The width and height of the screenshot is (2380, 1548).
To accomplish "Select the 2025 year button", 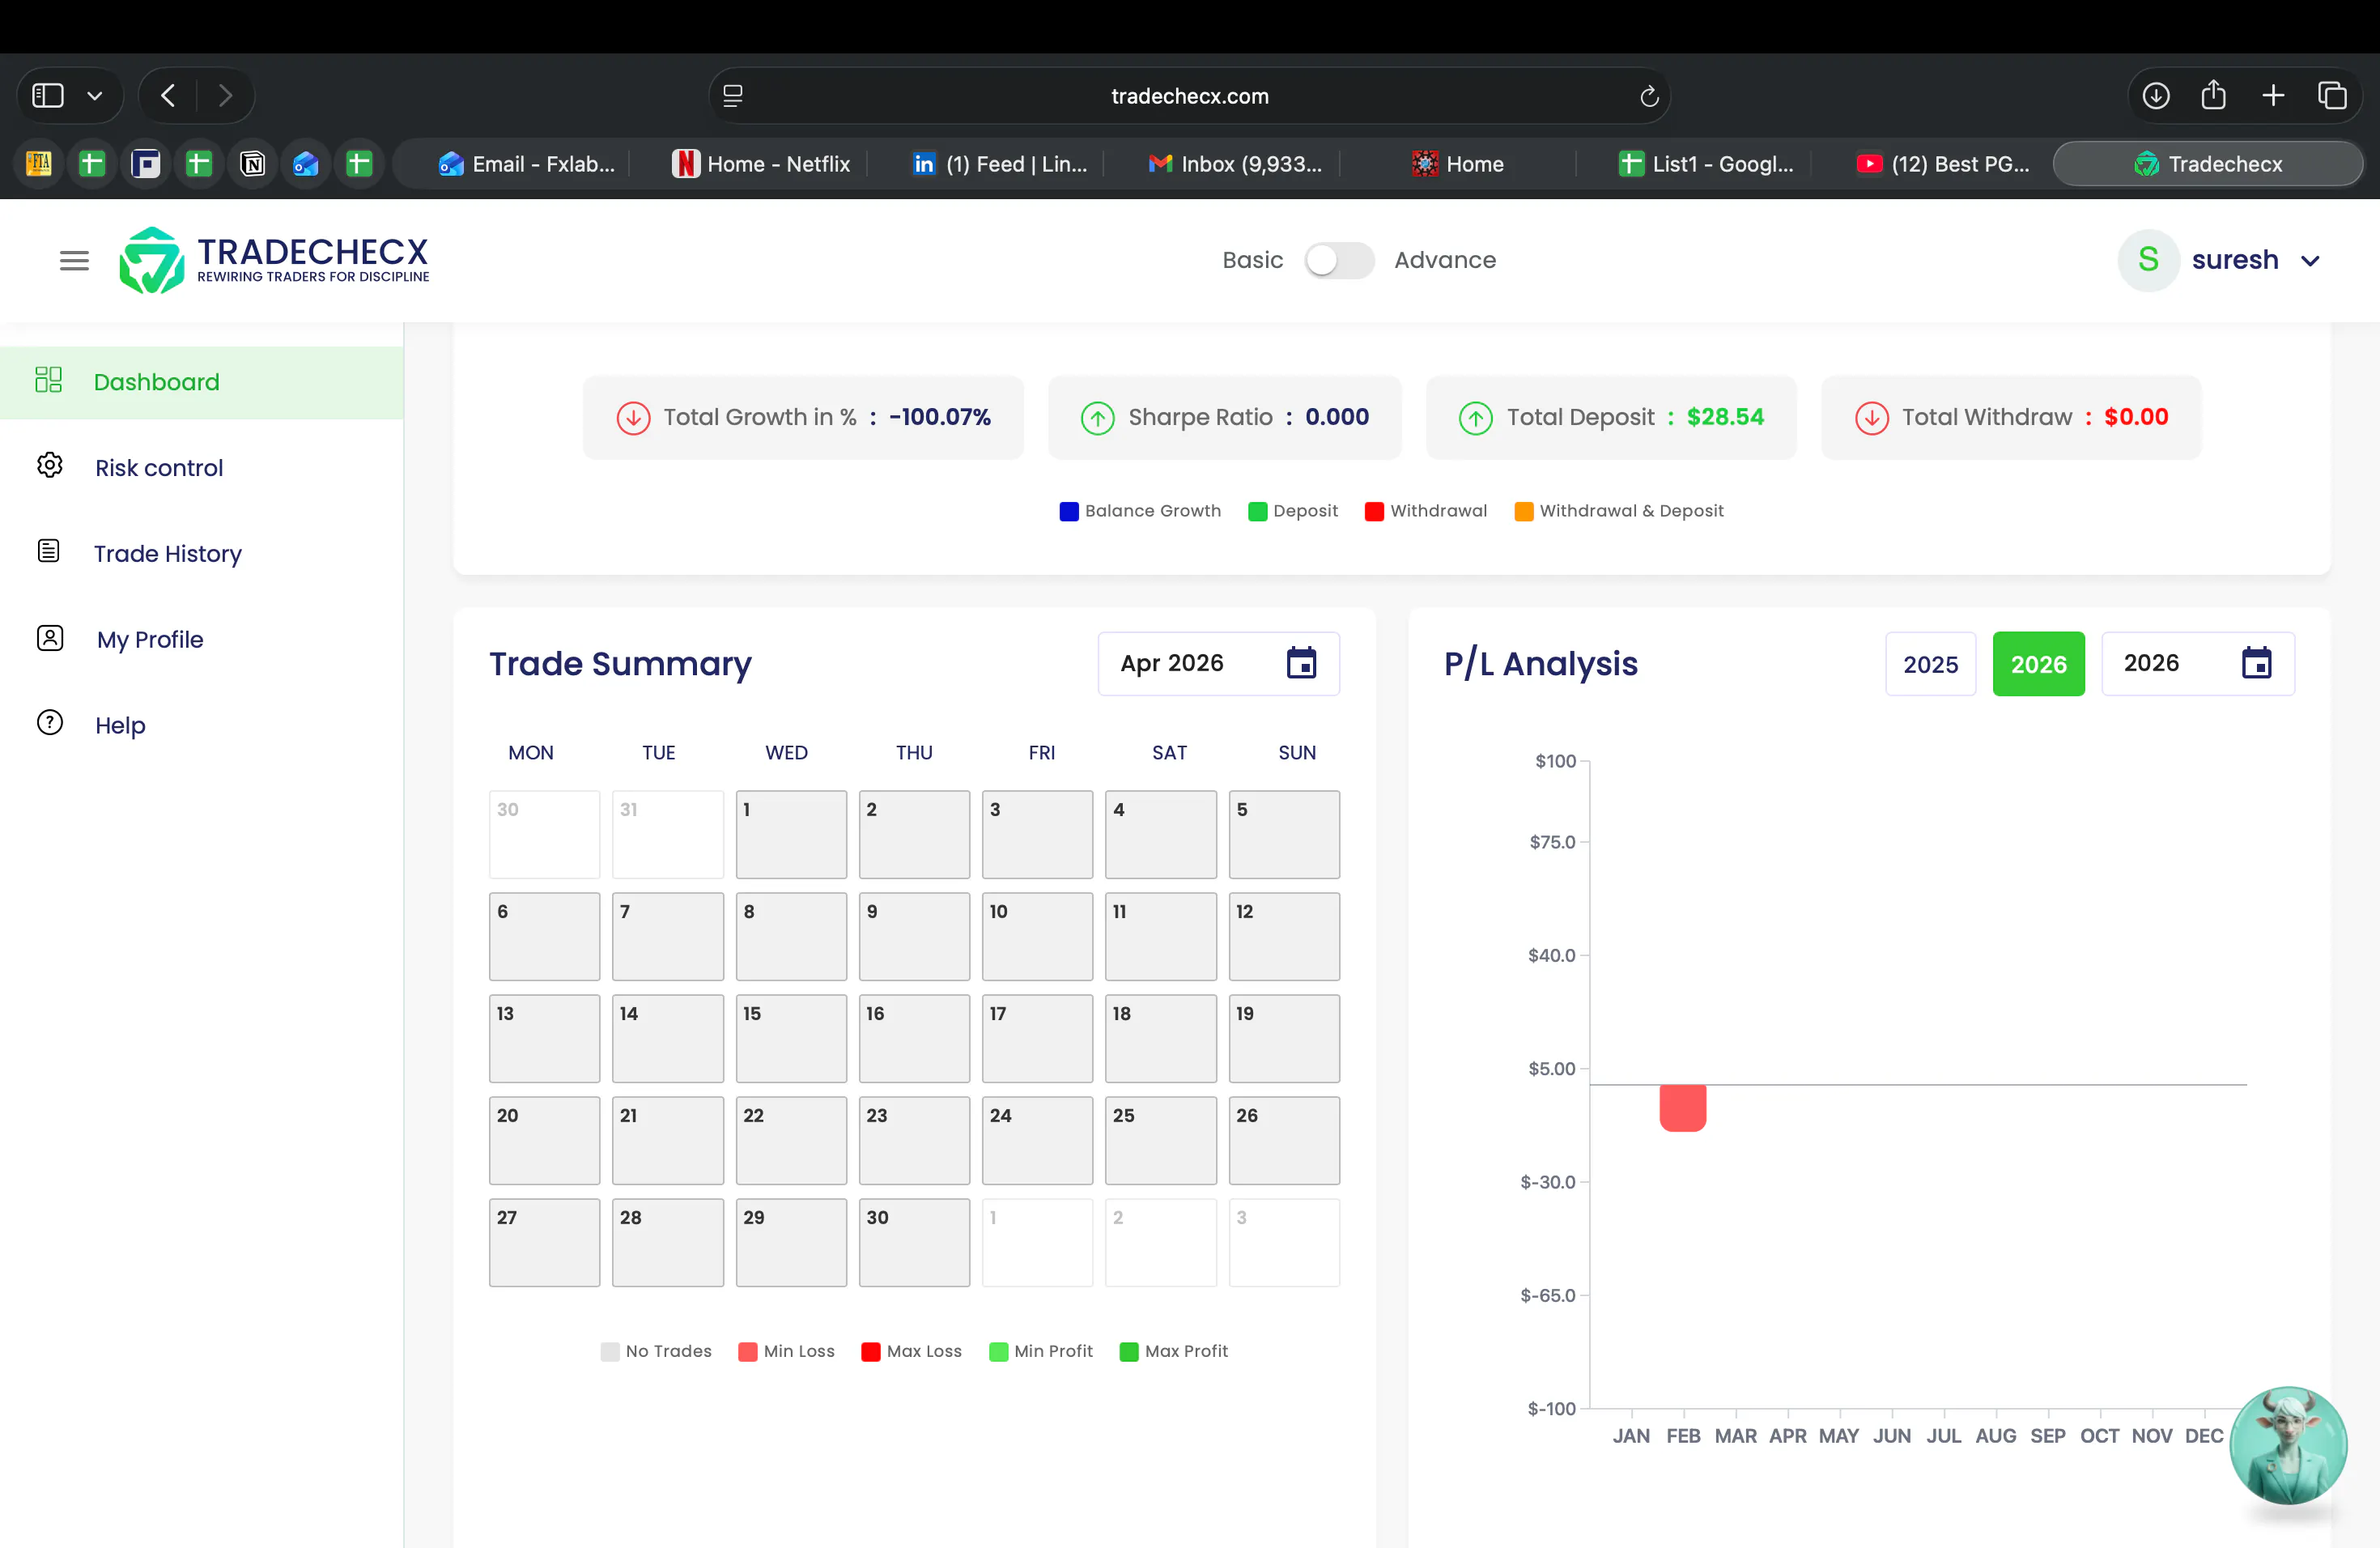I will [1930, 664].
